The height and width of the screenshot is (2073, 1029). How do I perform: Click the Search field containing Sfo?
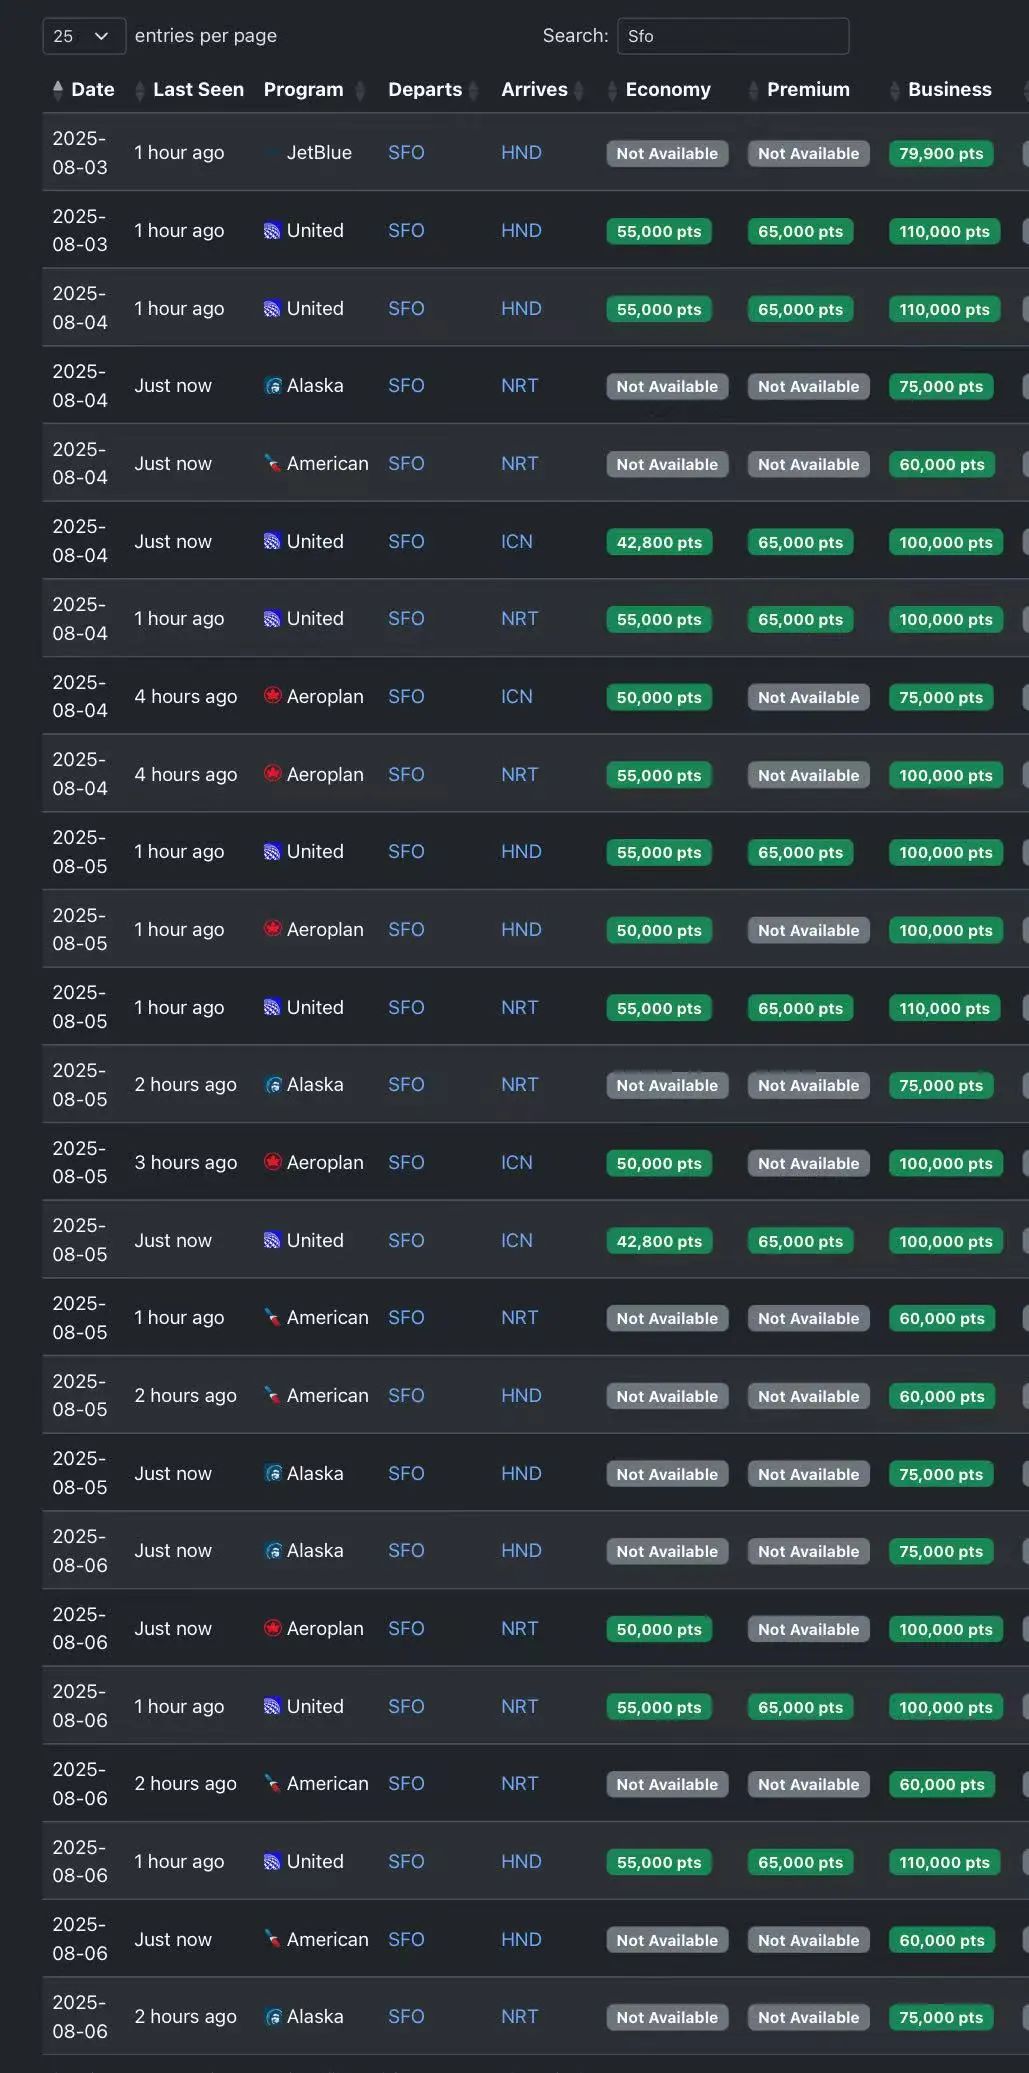733,36
